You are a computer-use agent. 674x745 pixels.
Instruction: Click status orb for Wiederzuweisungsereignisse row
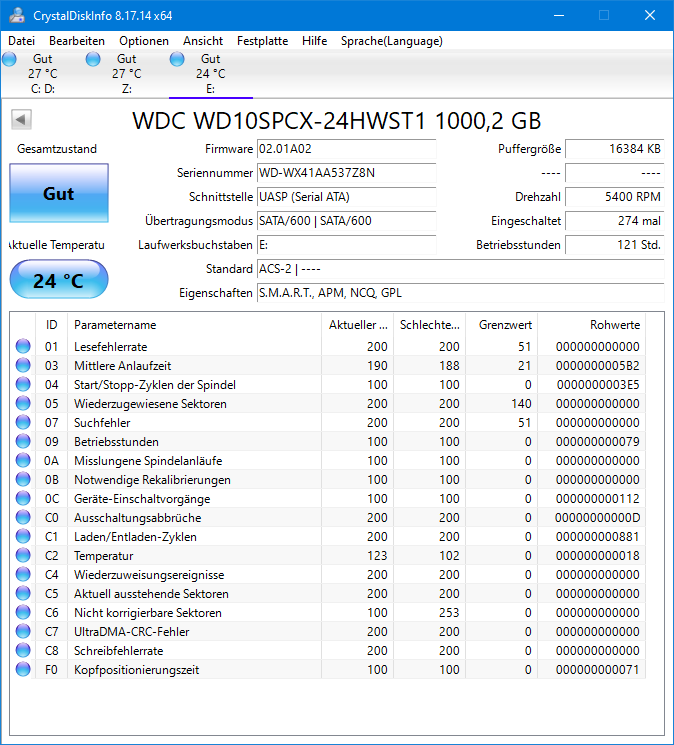pyautogui.click(x=23, y=574)
